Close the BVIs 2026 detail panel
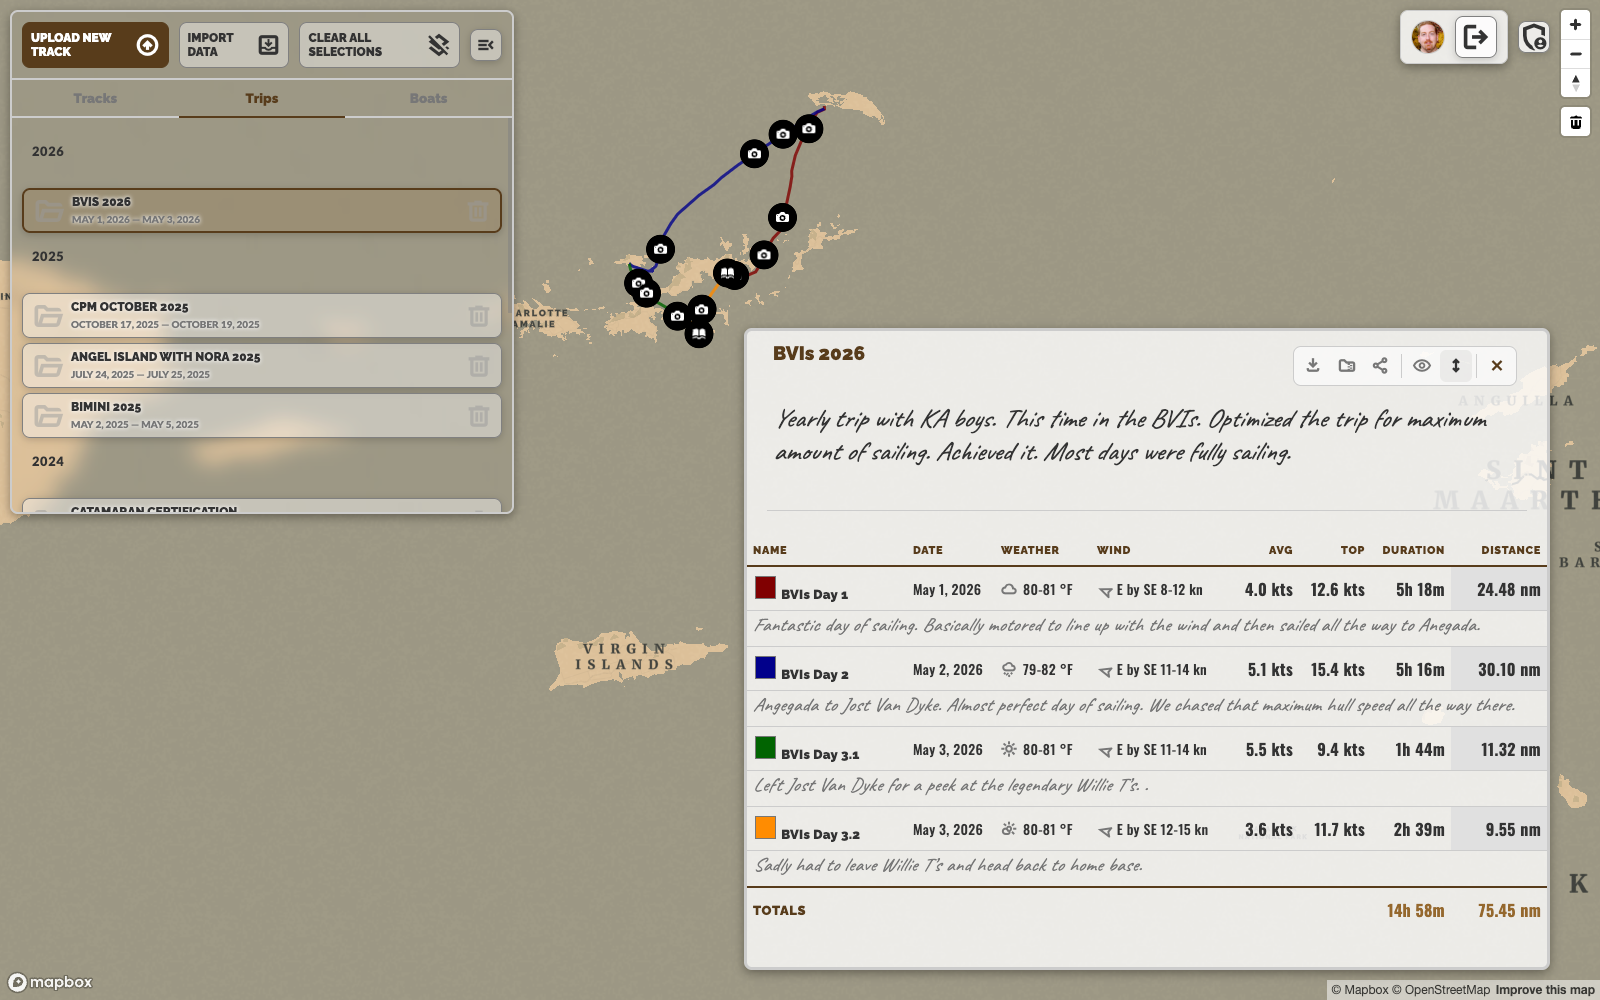This screenshot has height=1000, width=1600. 1497,365
